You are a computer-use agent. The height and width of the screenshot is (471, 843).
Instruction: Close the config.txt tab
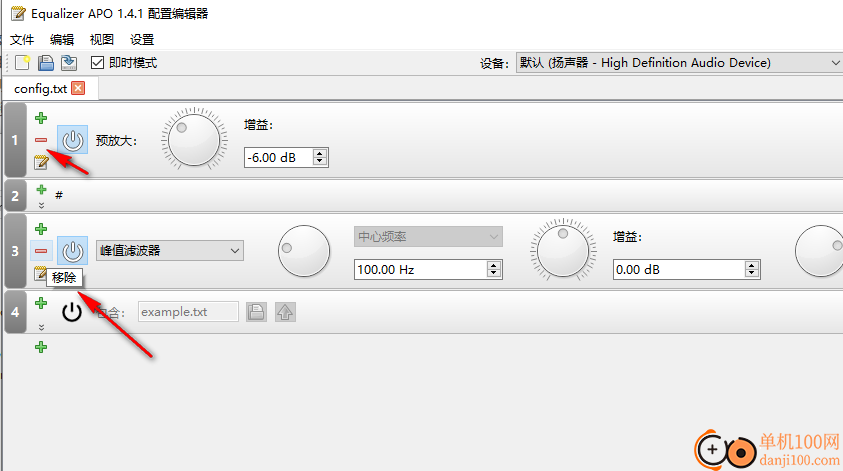click(x=78, y=88)
